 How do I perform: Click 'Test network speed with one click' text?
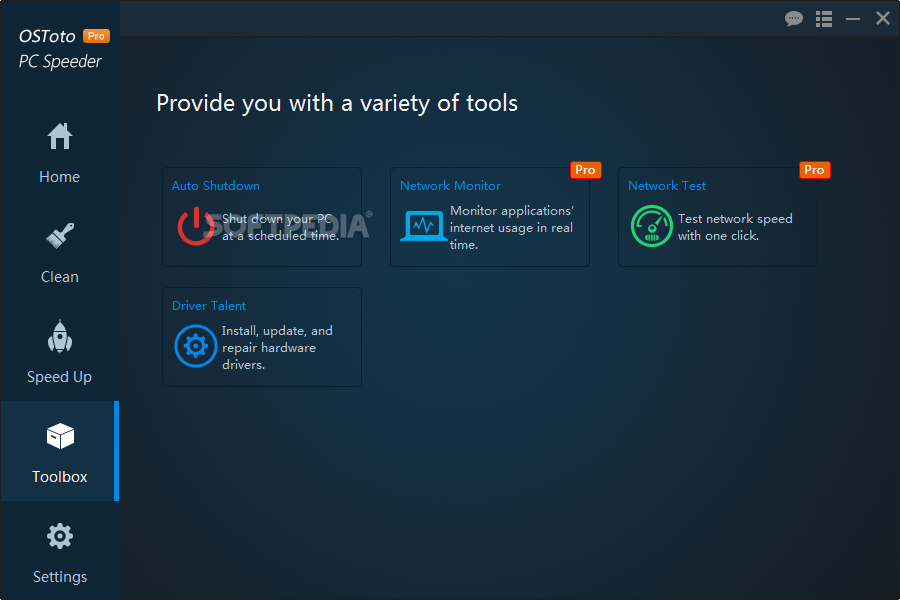click(735, 227)
